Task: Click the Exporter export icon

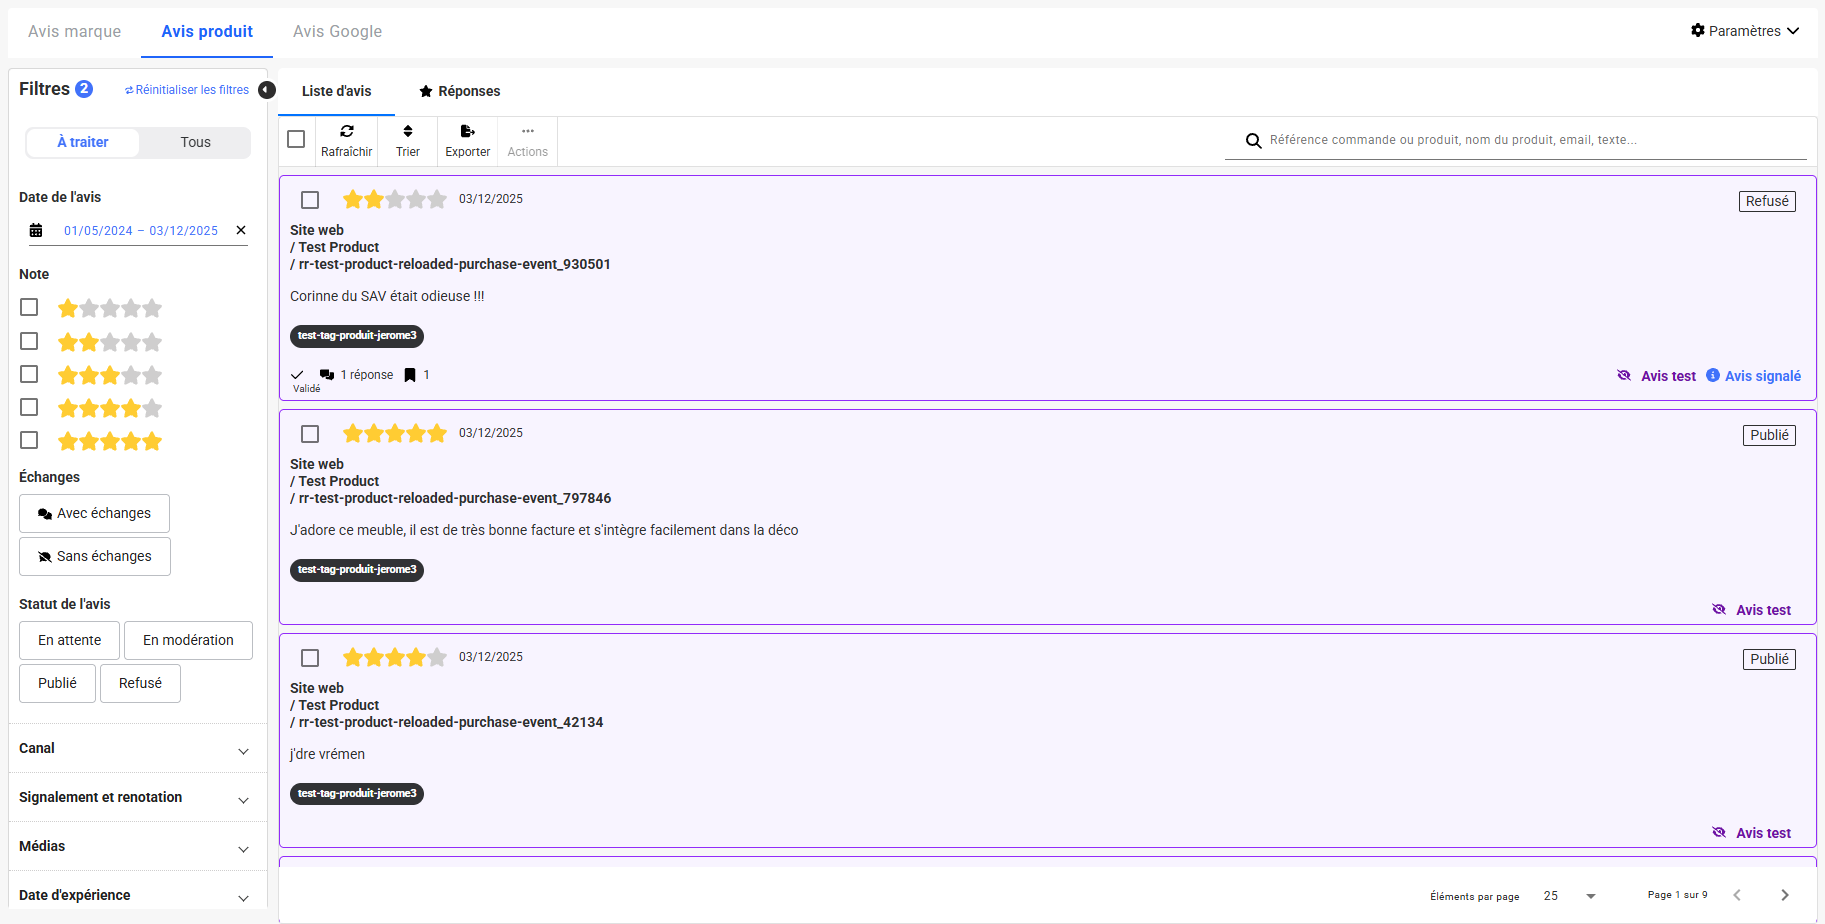Action: click(x=467, y=132)
